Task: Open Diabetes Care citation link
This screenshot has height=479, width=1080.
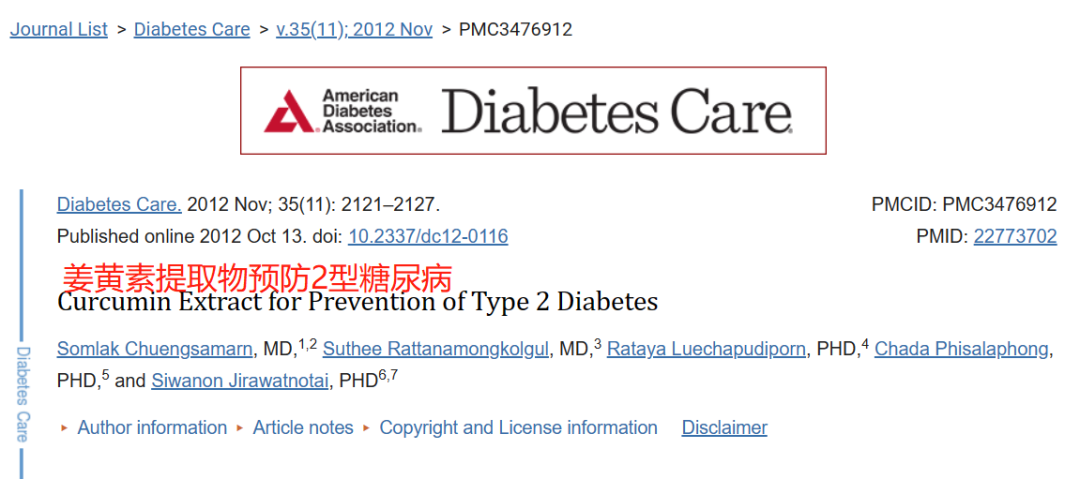Action: [x=119, y=205]
